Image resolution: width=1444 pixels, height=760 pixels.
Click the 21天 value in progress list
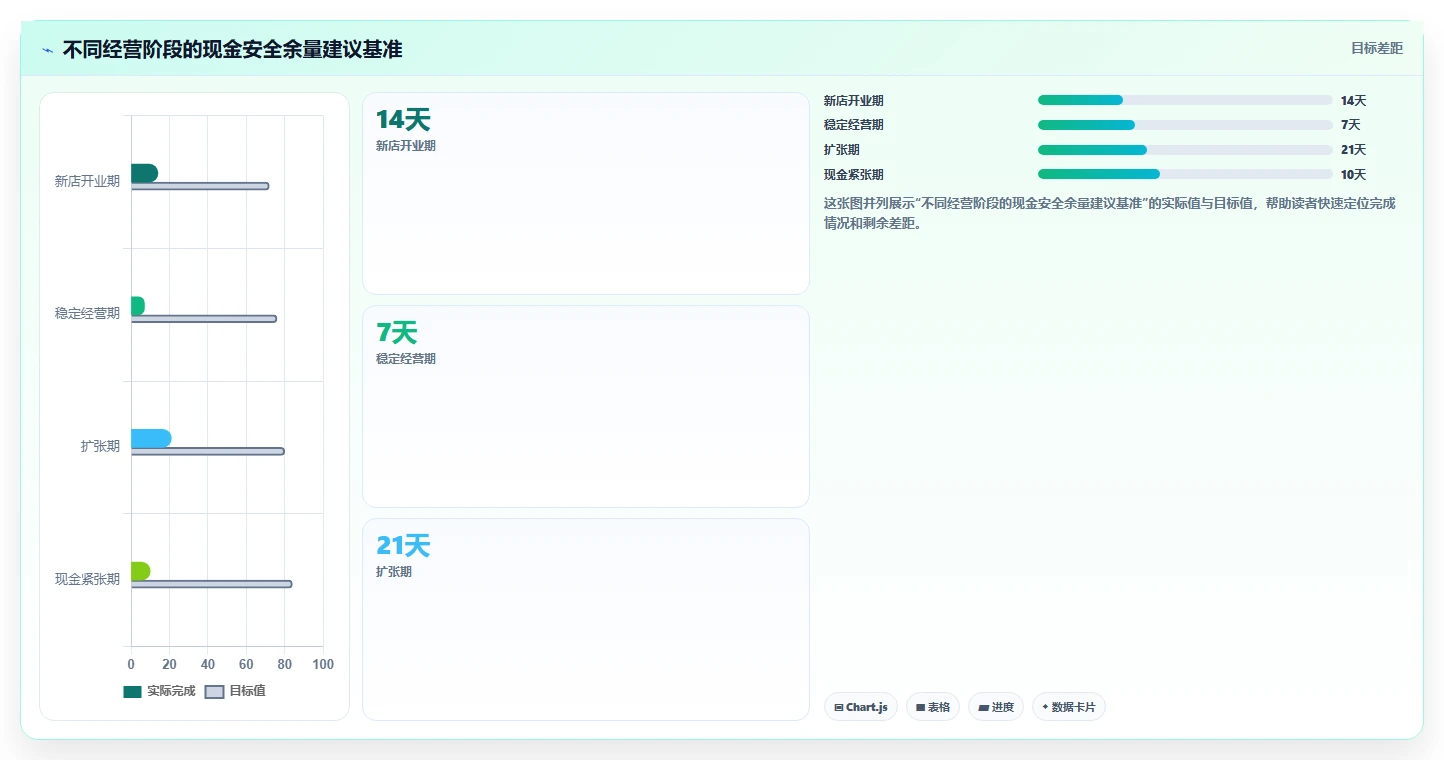tap(1353, 150)
